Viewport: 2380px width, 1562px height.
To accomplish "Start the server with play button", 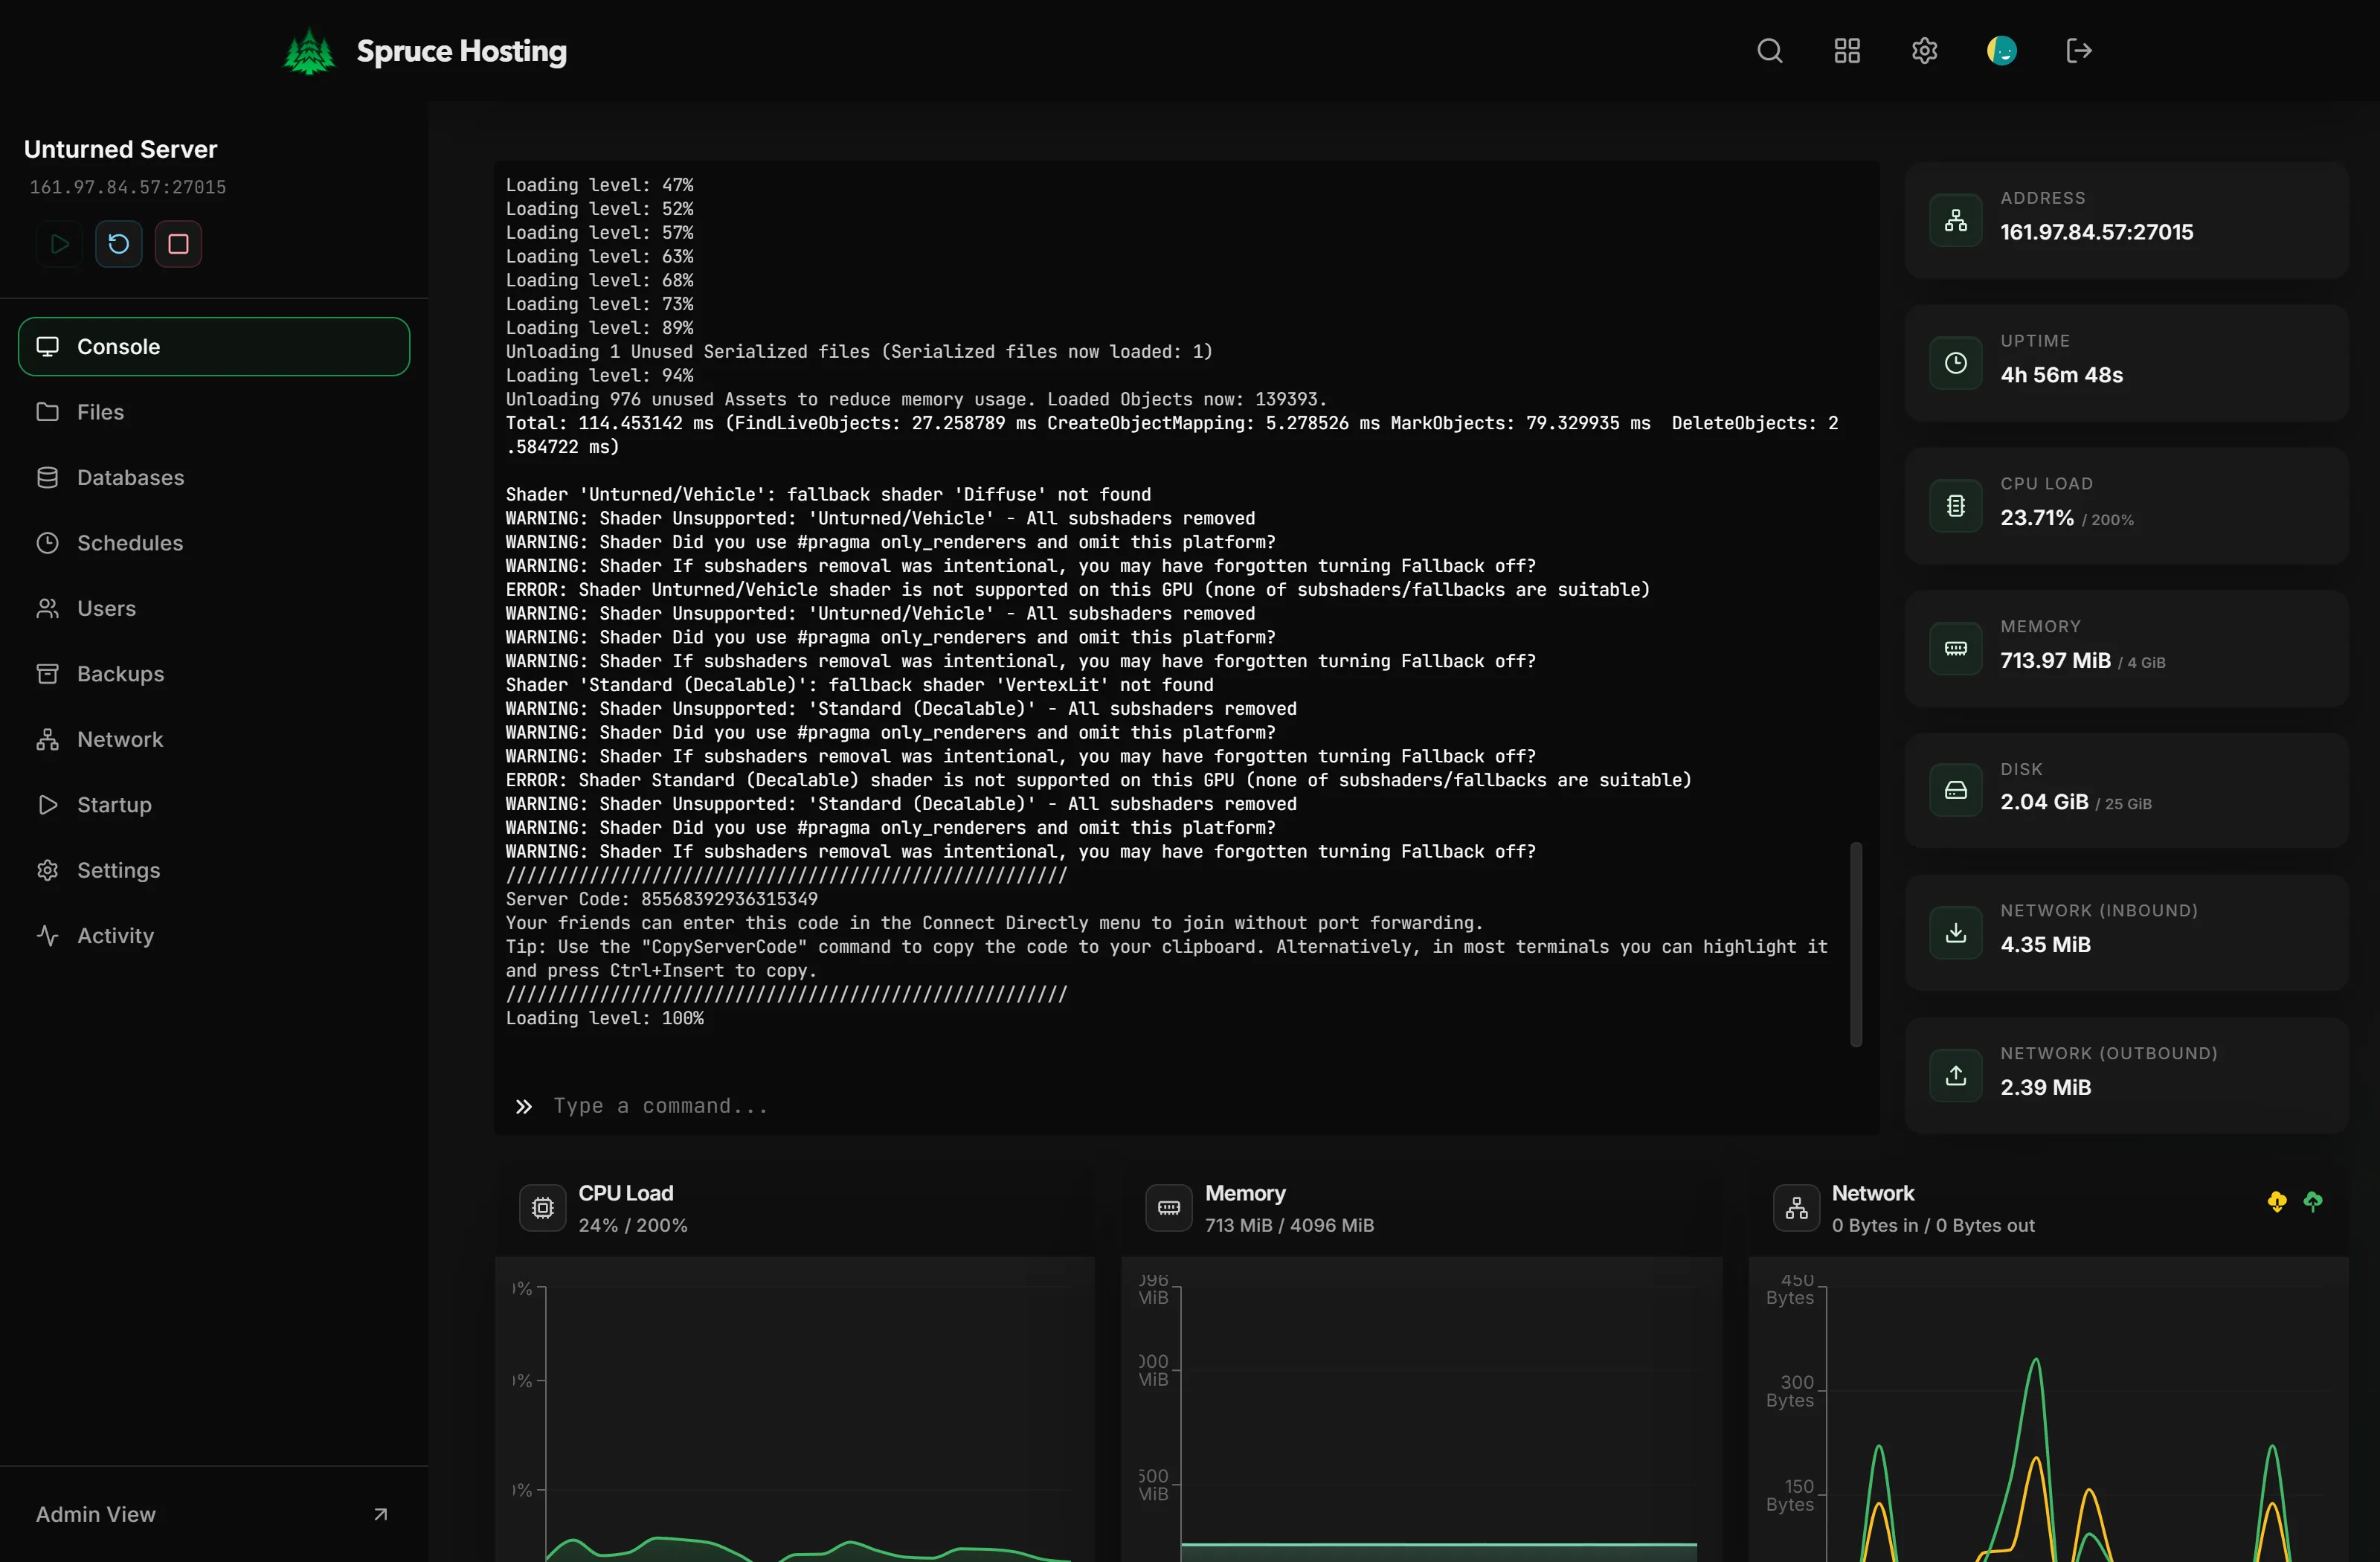I will 59,244.
